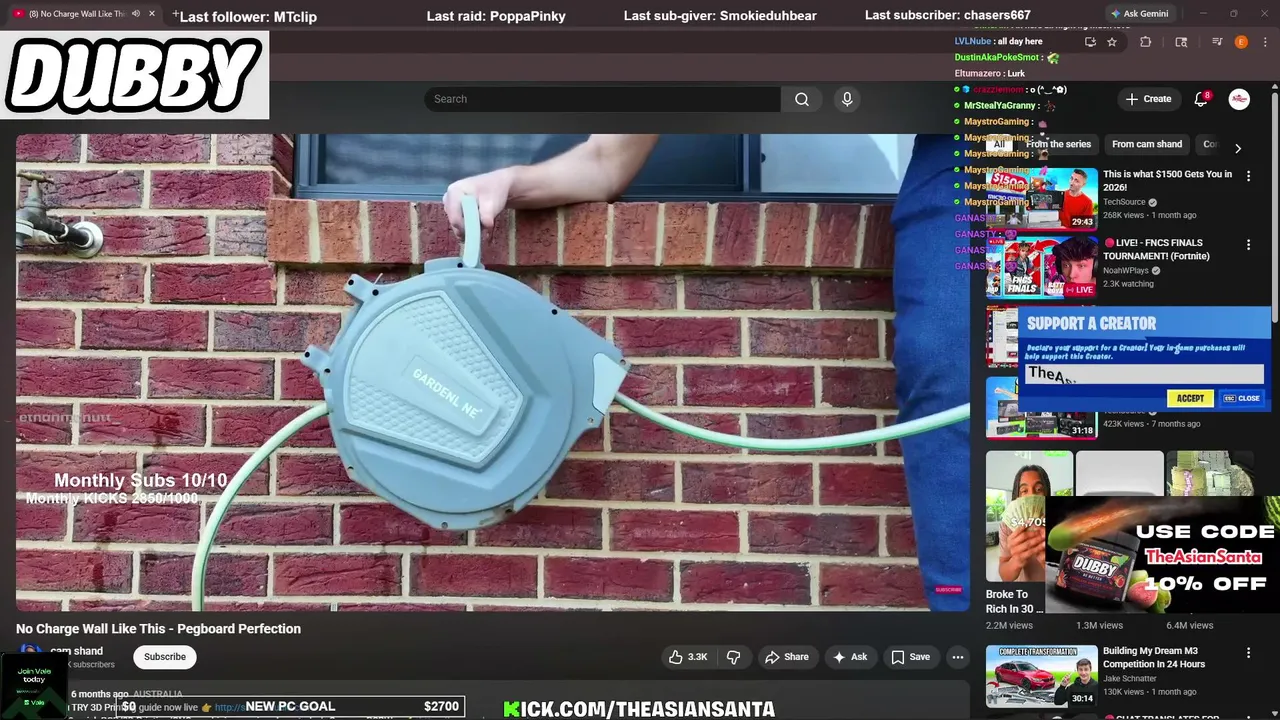Click chat message 'Eltumazero : Lurk'
This screenshot has height=720, width=1280.
[x=990, y=74]
